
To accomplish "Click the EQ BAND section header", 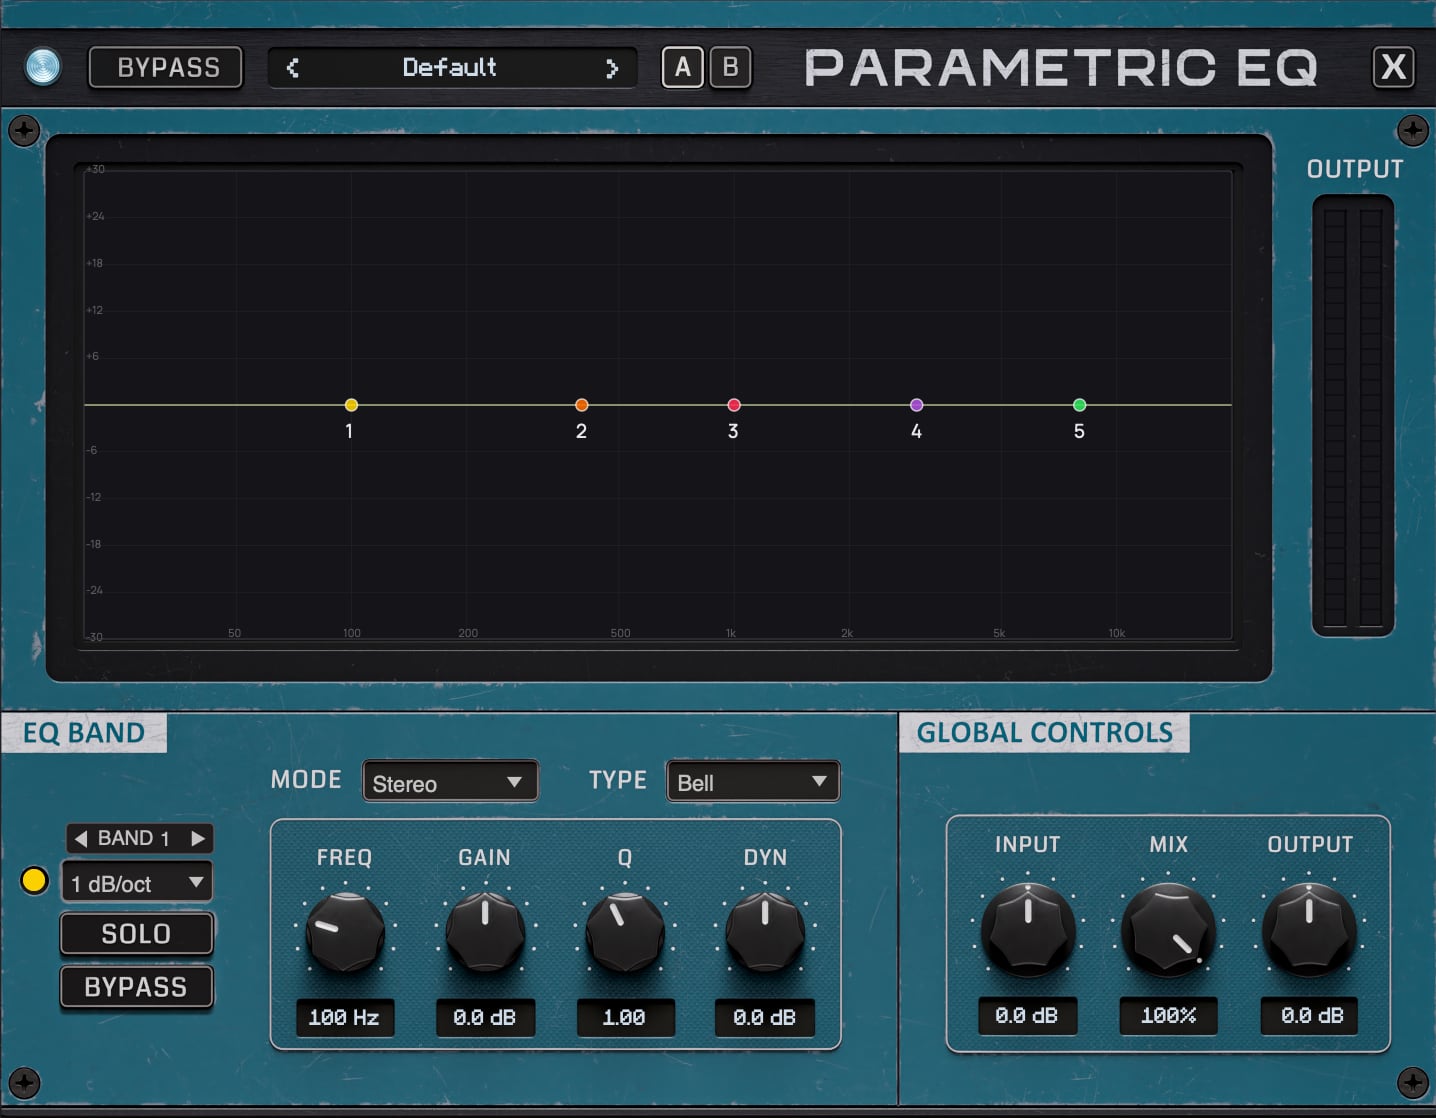I will [84, 733].
